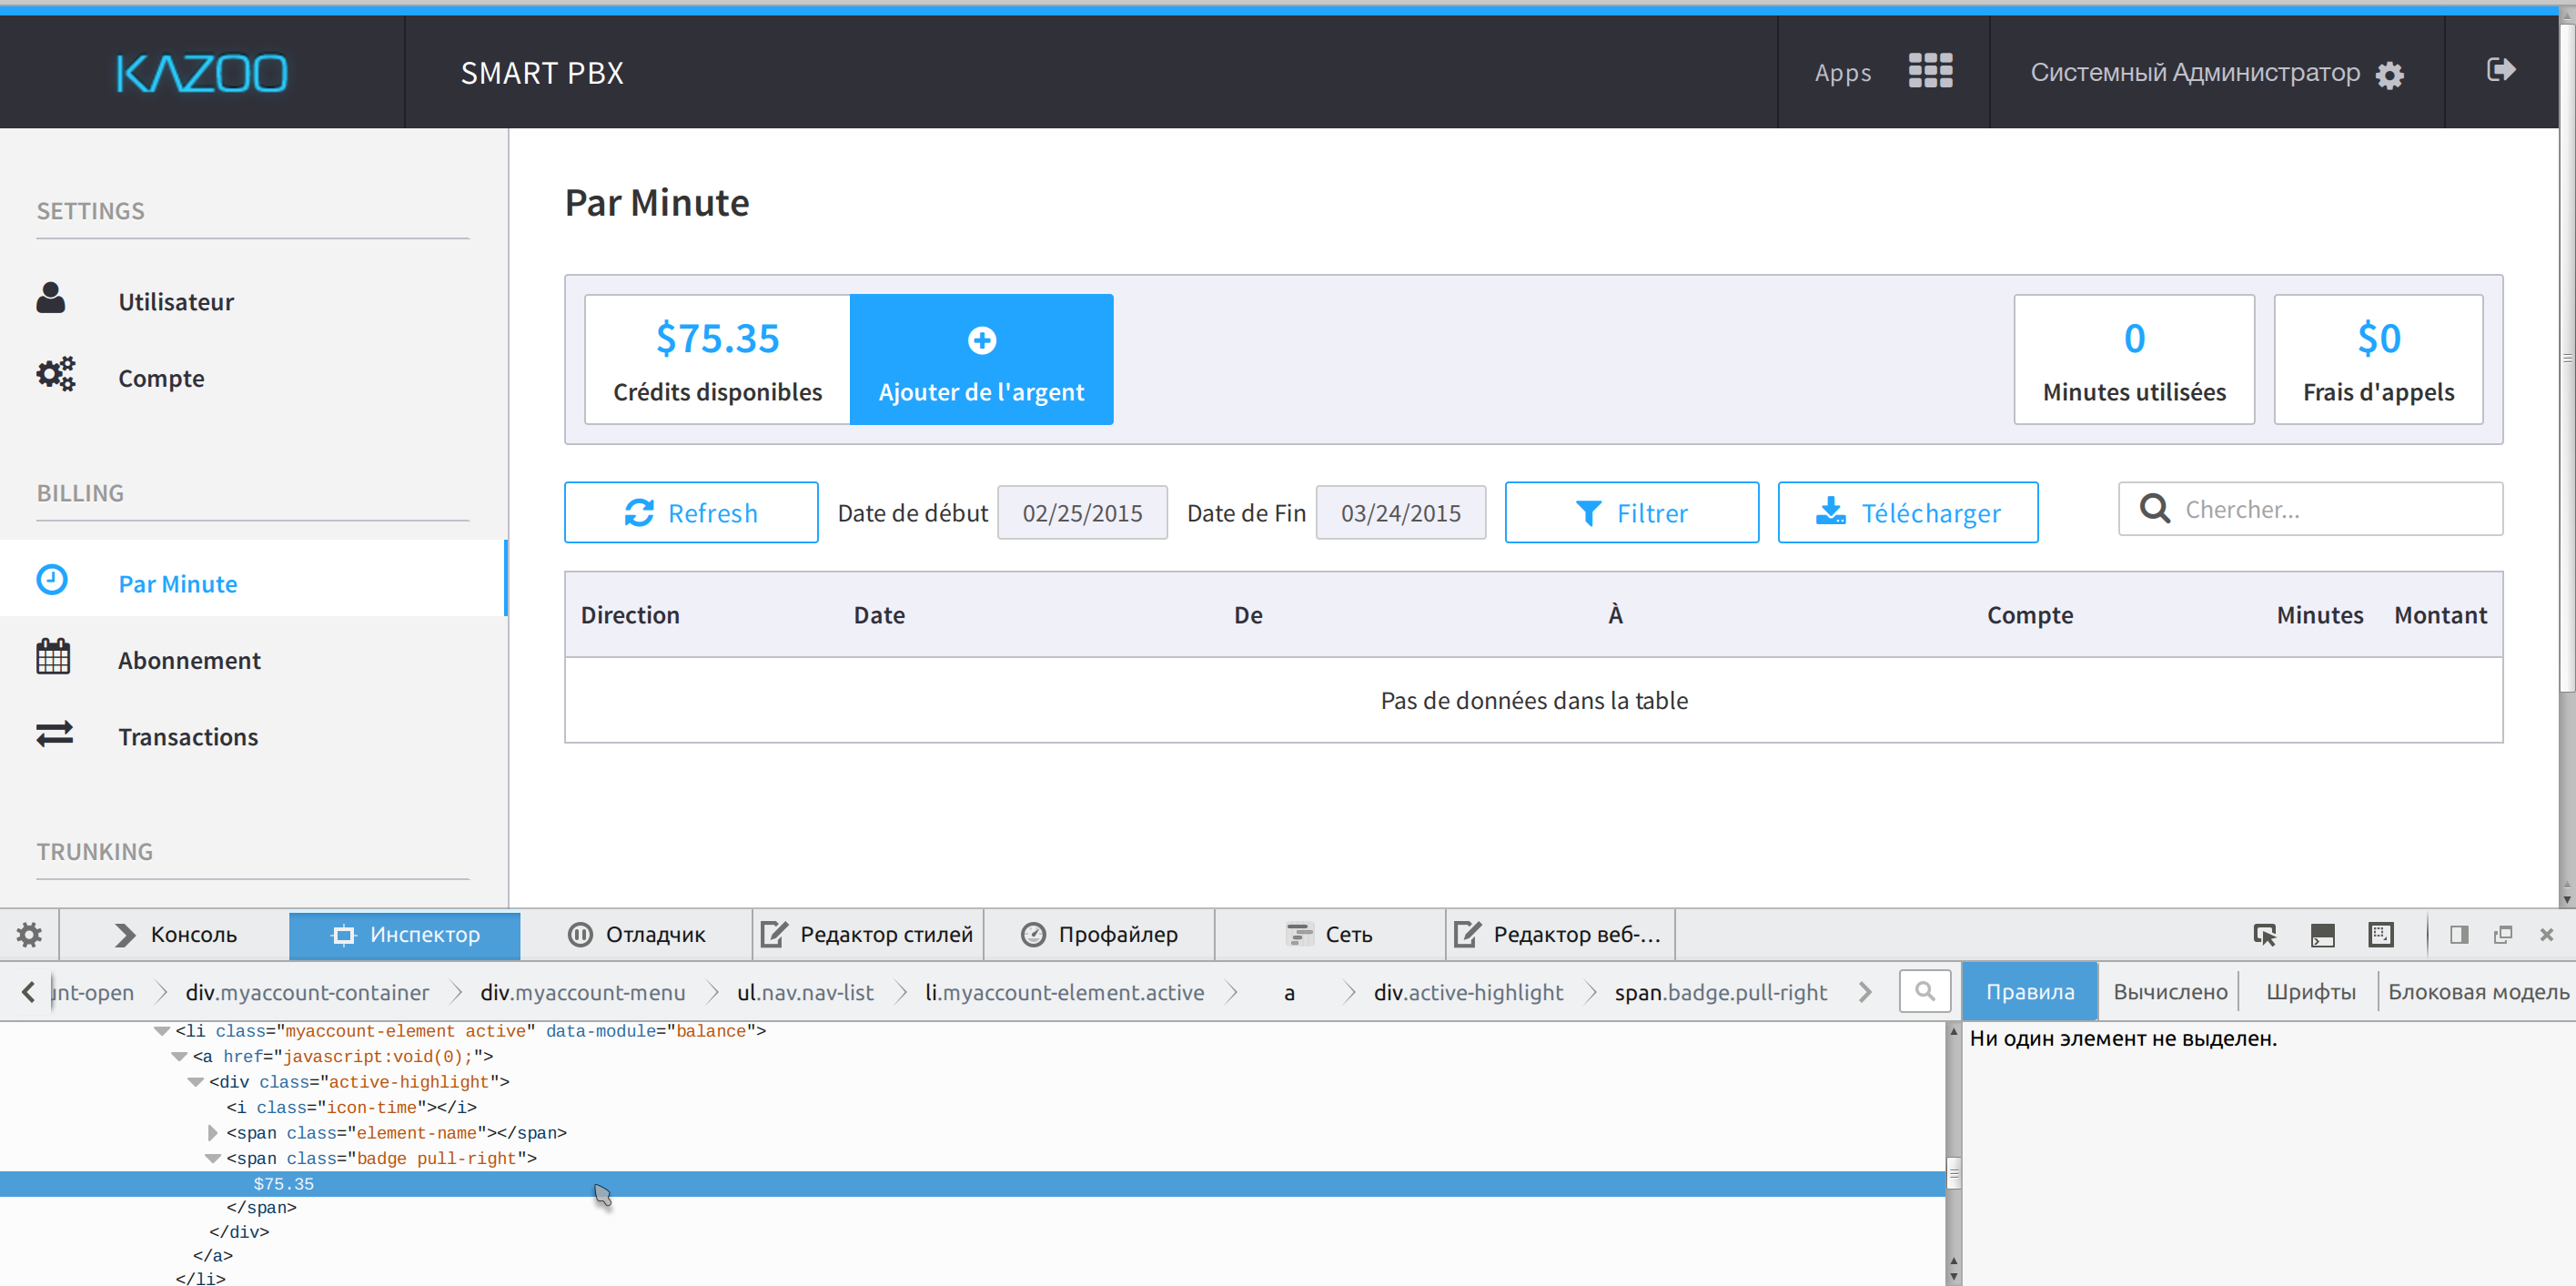
Task: Switch to the Профайлер tab
Action: click(x=1099, y=935)
